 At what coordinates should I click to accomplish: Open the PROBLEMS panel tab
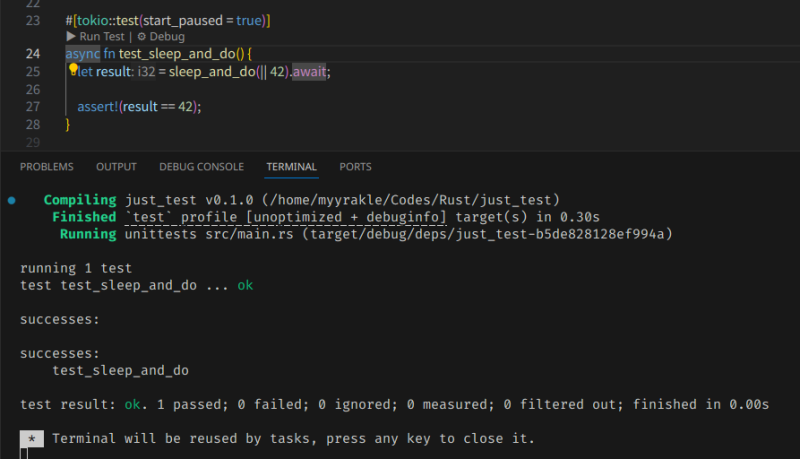click(x=47, y=167)
